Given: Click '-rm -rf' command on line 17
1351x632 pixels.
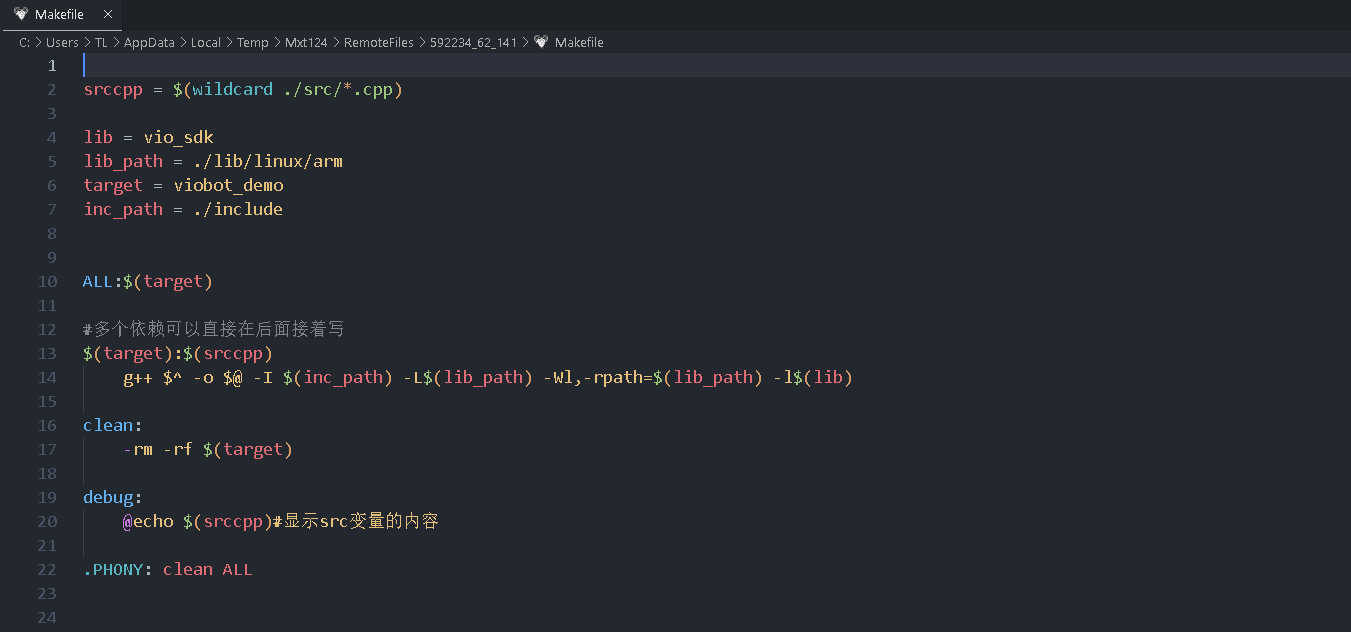Looking at the screenshot, I should point(158,449).
